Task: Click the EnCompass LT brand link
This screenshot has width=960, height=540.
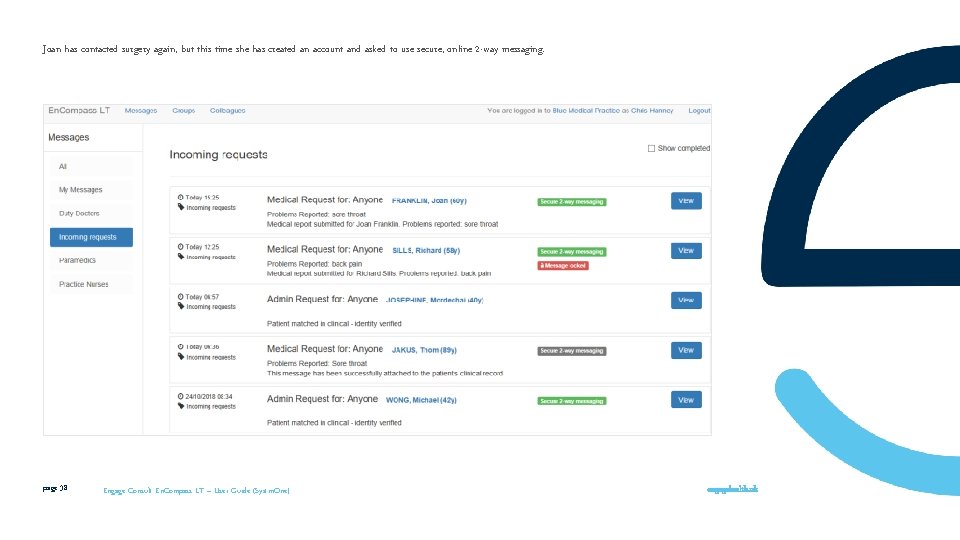Action: (x=79, y=110)
